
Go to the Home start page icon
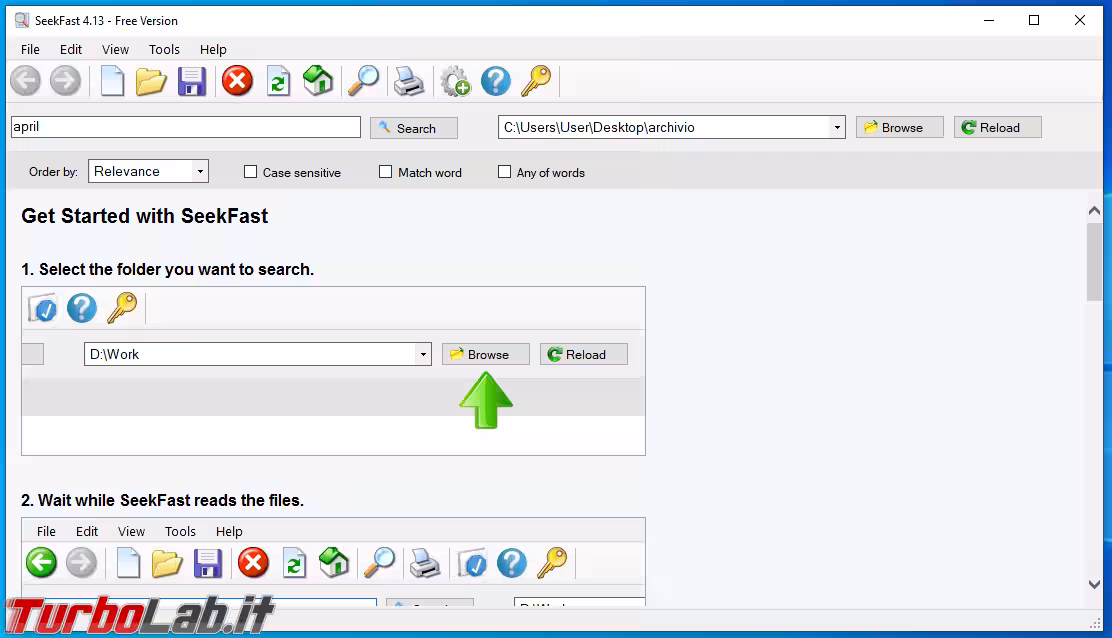point(318,81)
